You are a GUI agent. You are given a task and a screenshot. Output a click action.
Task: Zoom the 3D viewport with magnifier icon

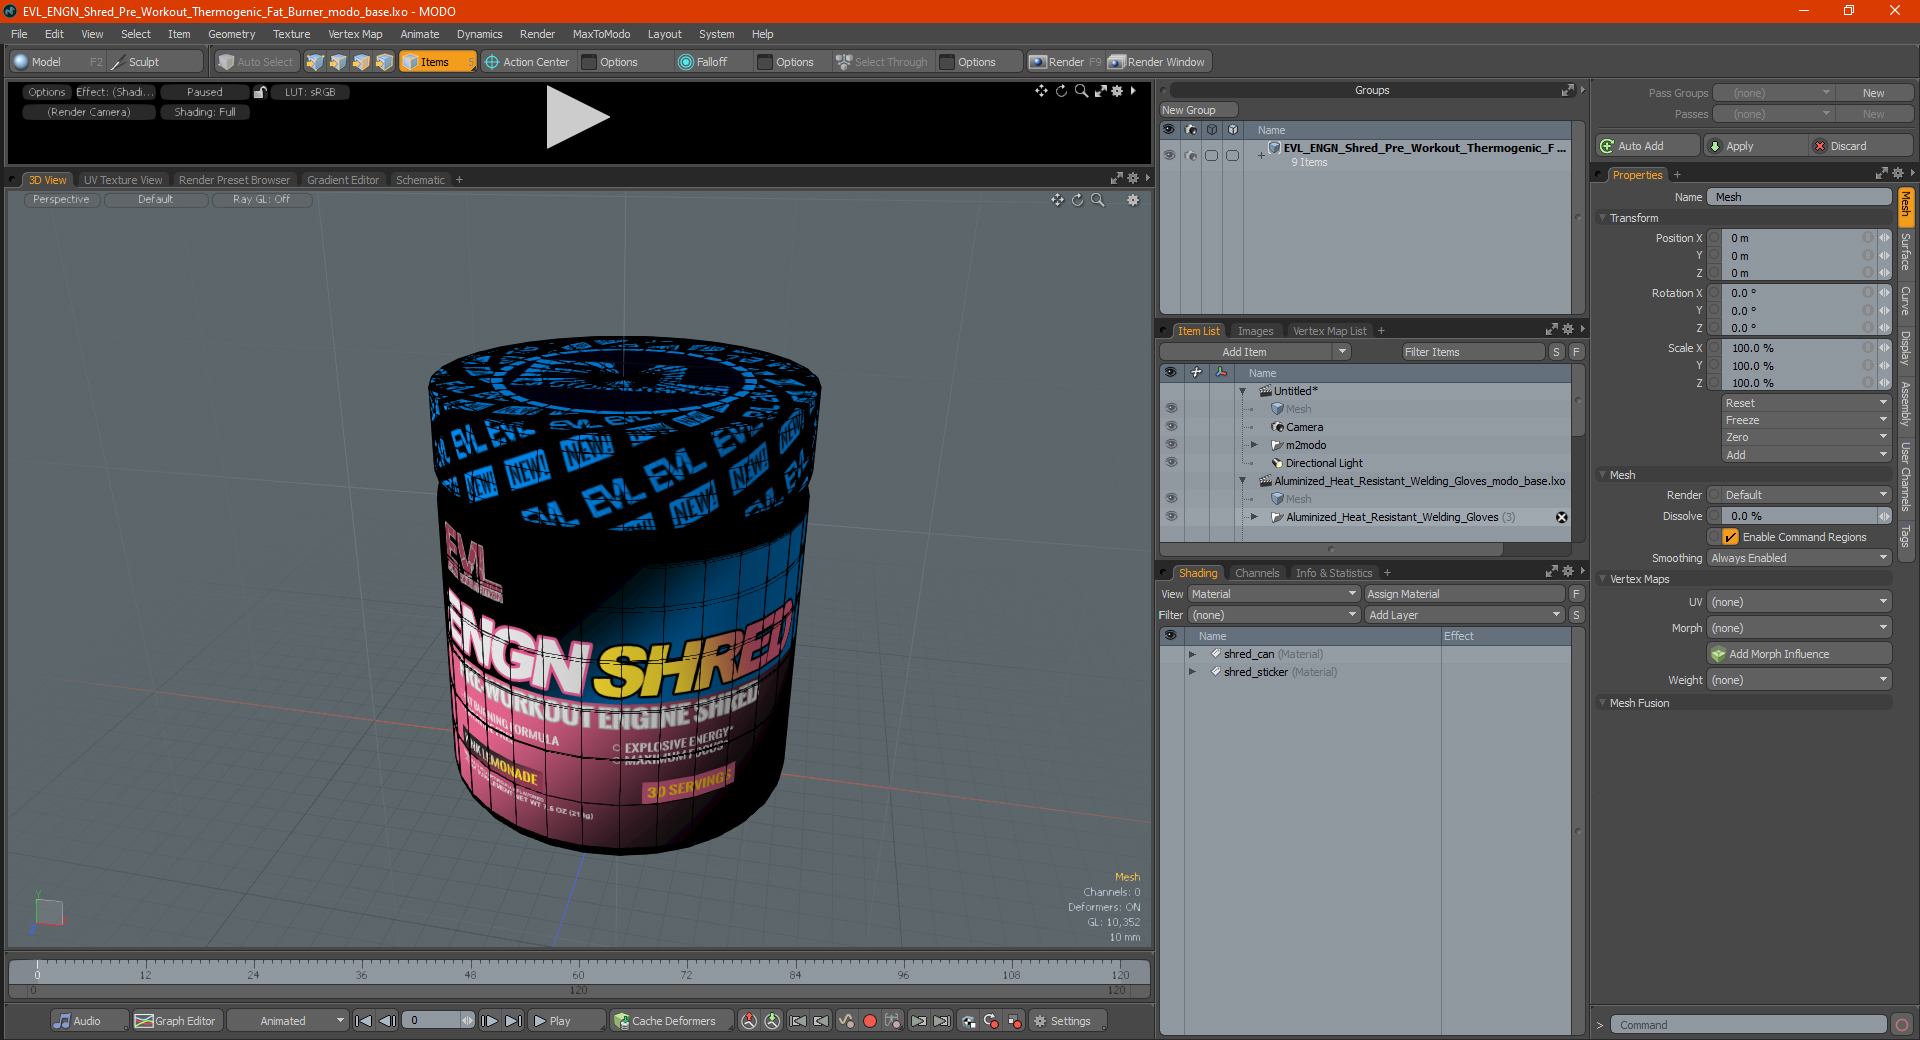(1098, 200)
